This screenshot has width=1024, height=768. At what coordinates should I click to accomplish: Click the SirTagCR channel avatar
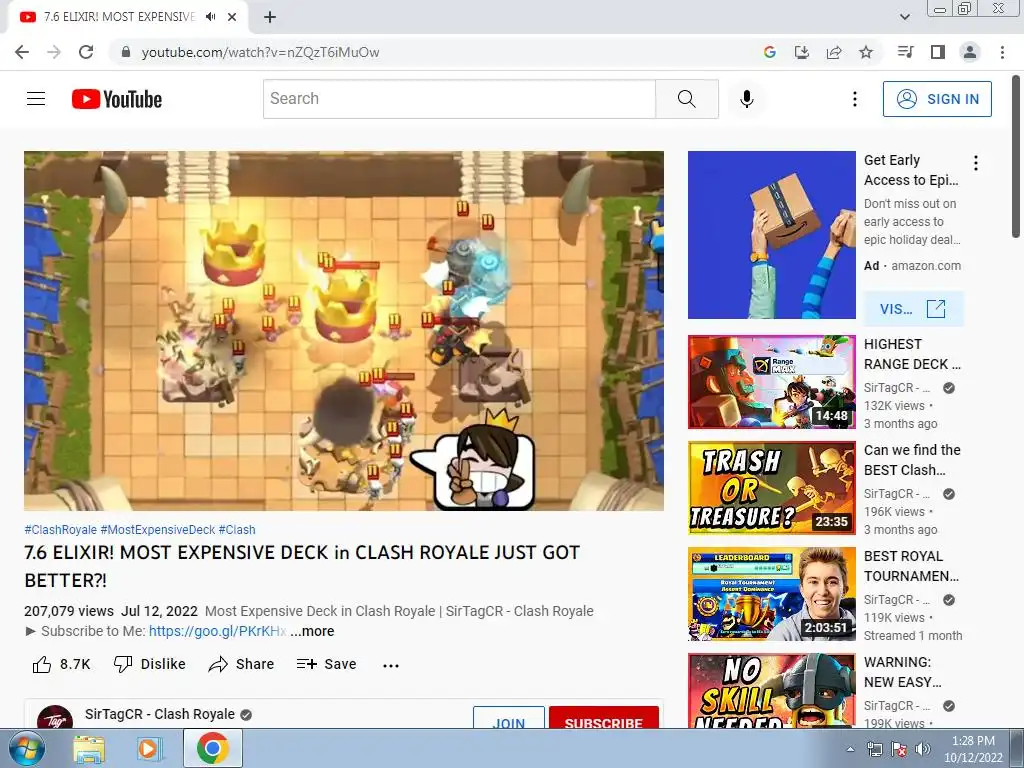pyautogui.click(x=55, y=718)
